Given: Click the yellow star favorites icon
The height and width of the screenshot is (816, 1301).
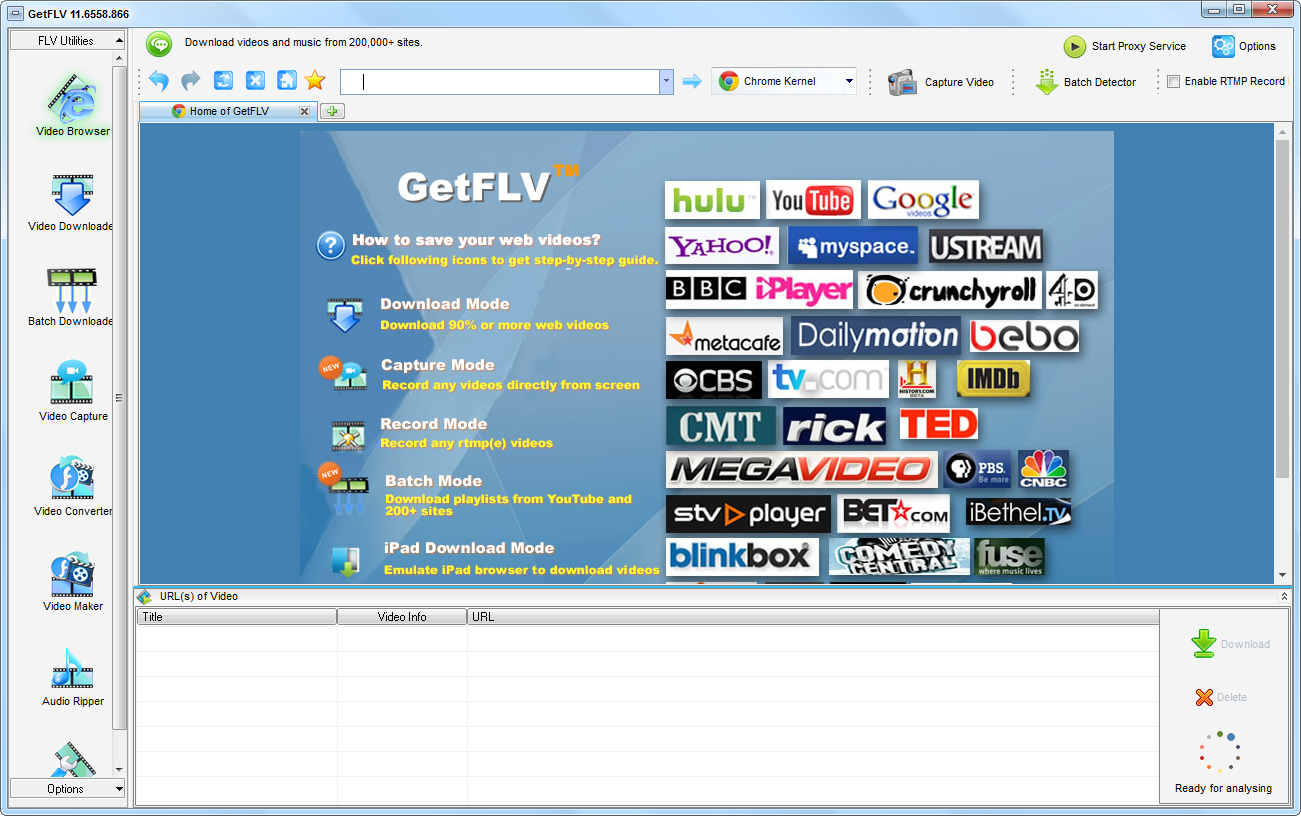Looking at the screenshot, I should pyautogui.click(x=315, y=81).
